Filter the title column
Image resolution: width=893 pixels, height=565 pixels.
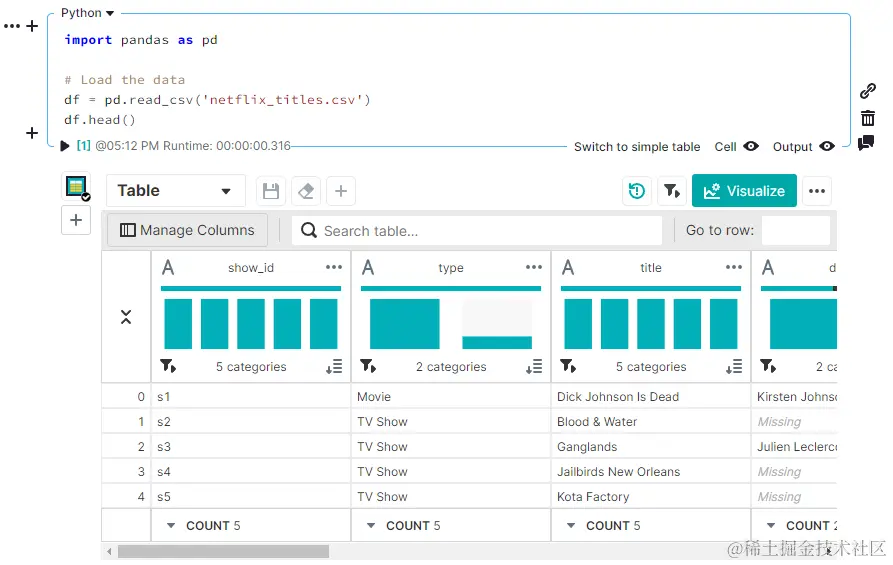568,366
